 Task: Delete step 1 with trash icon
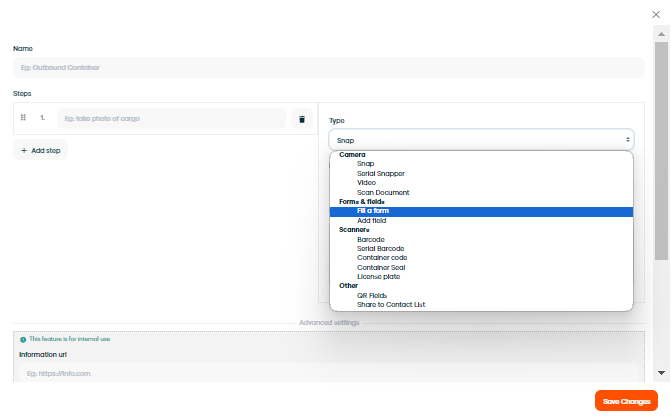[x=302, y=119]
